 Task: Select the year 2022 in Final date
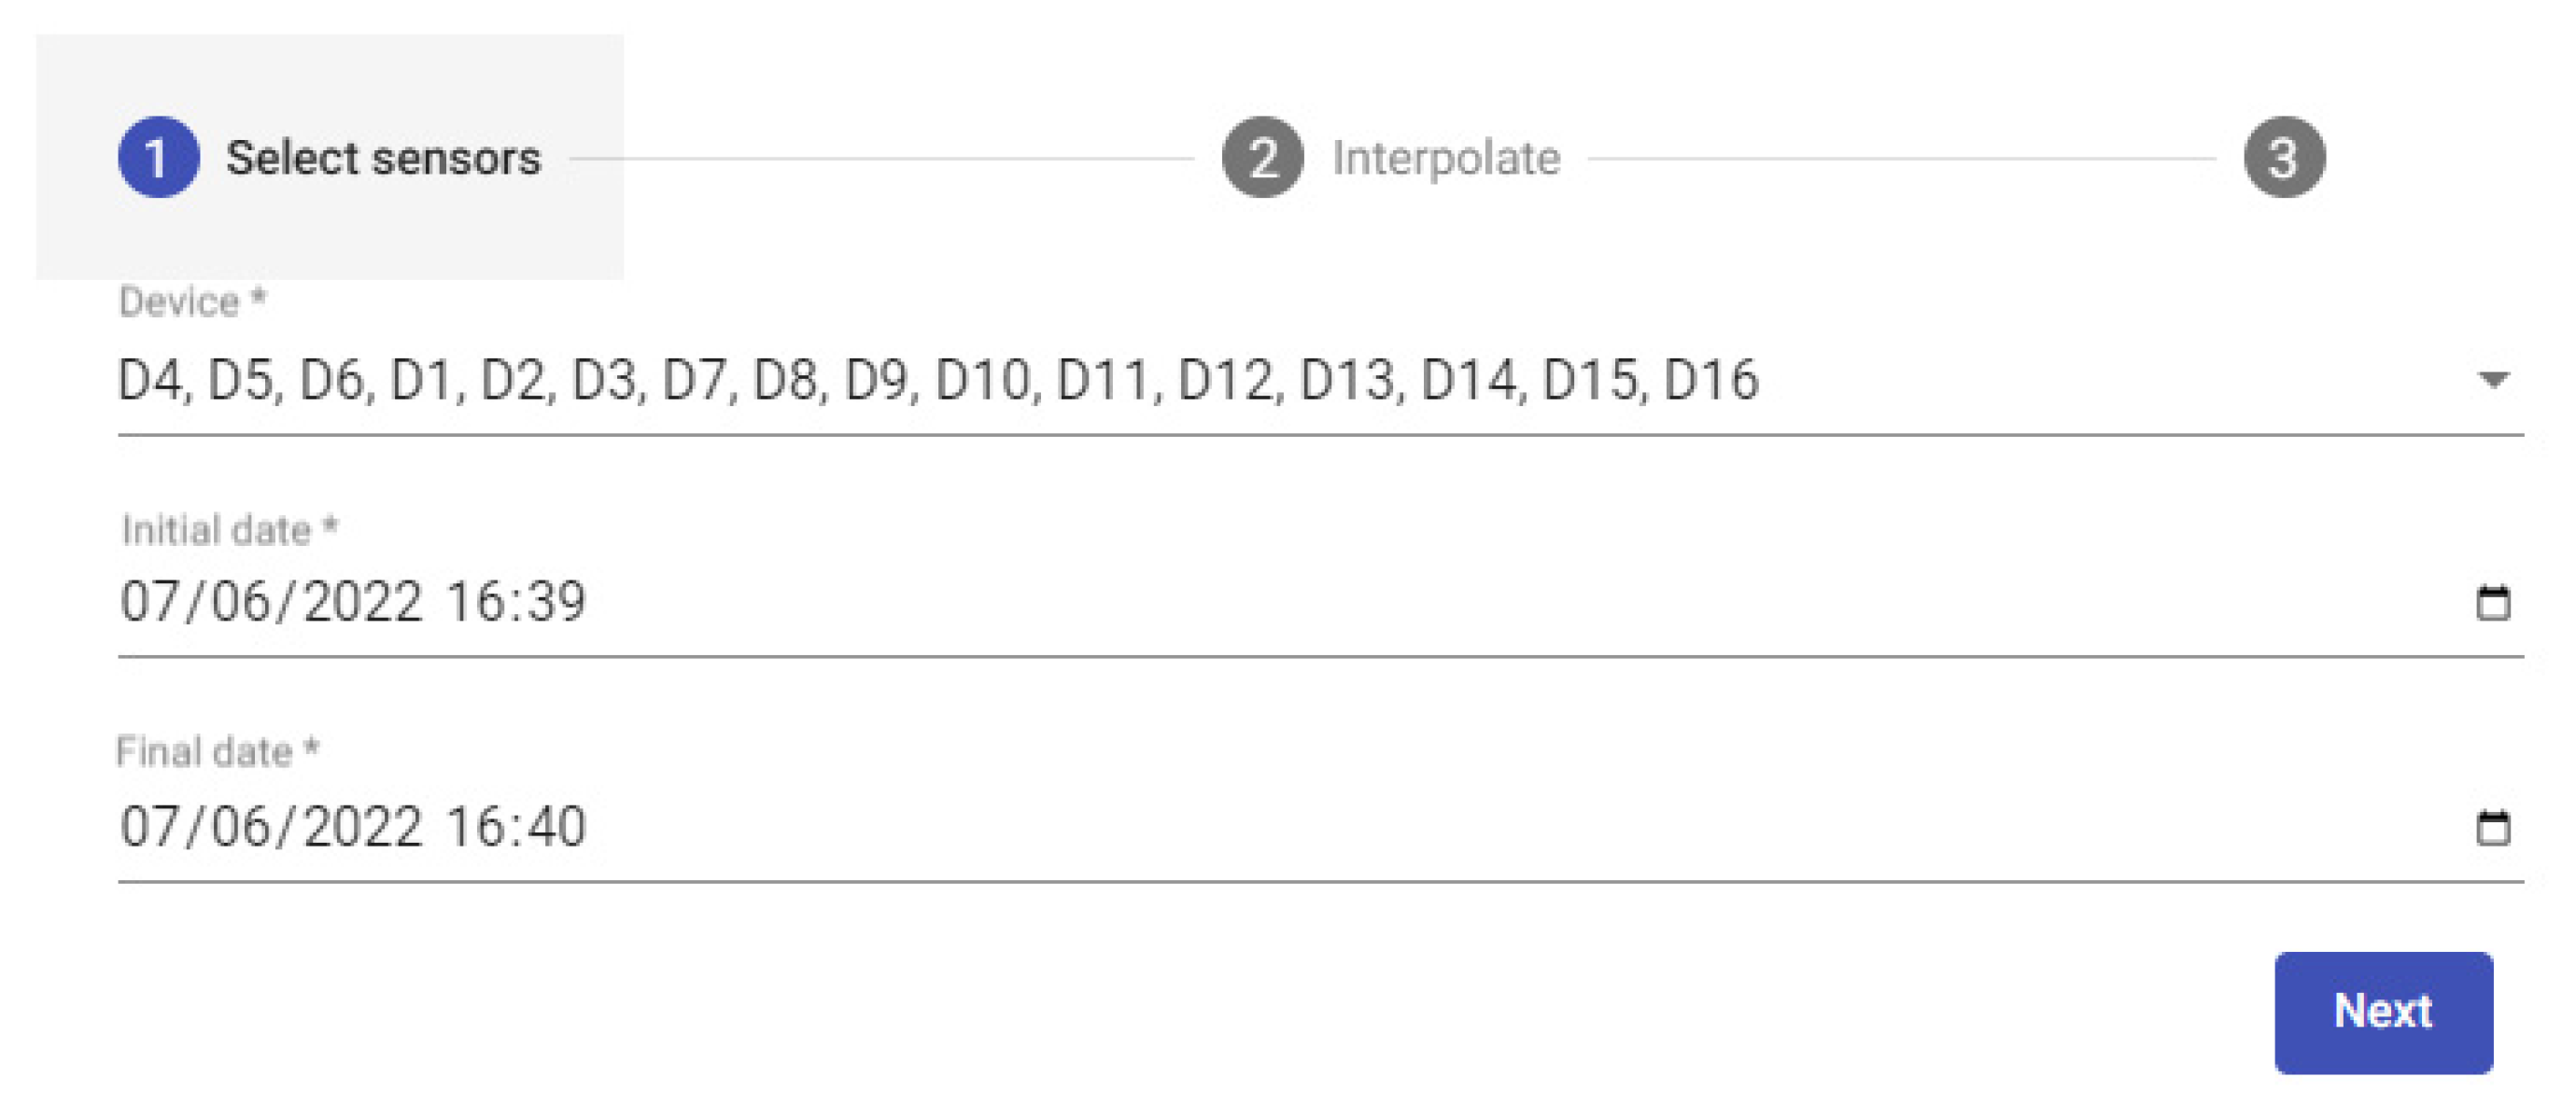(x=362, y=827)
